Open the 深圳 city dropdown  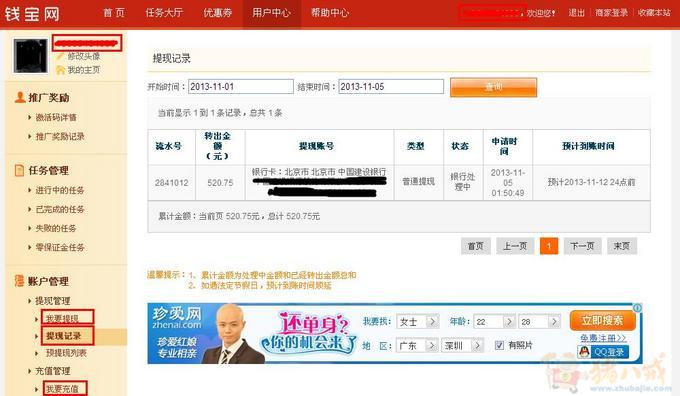pyautogui.click(x=462, y=345)
